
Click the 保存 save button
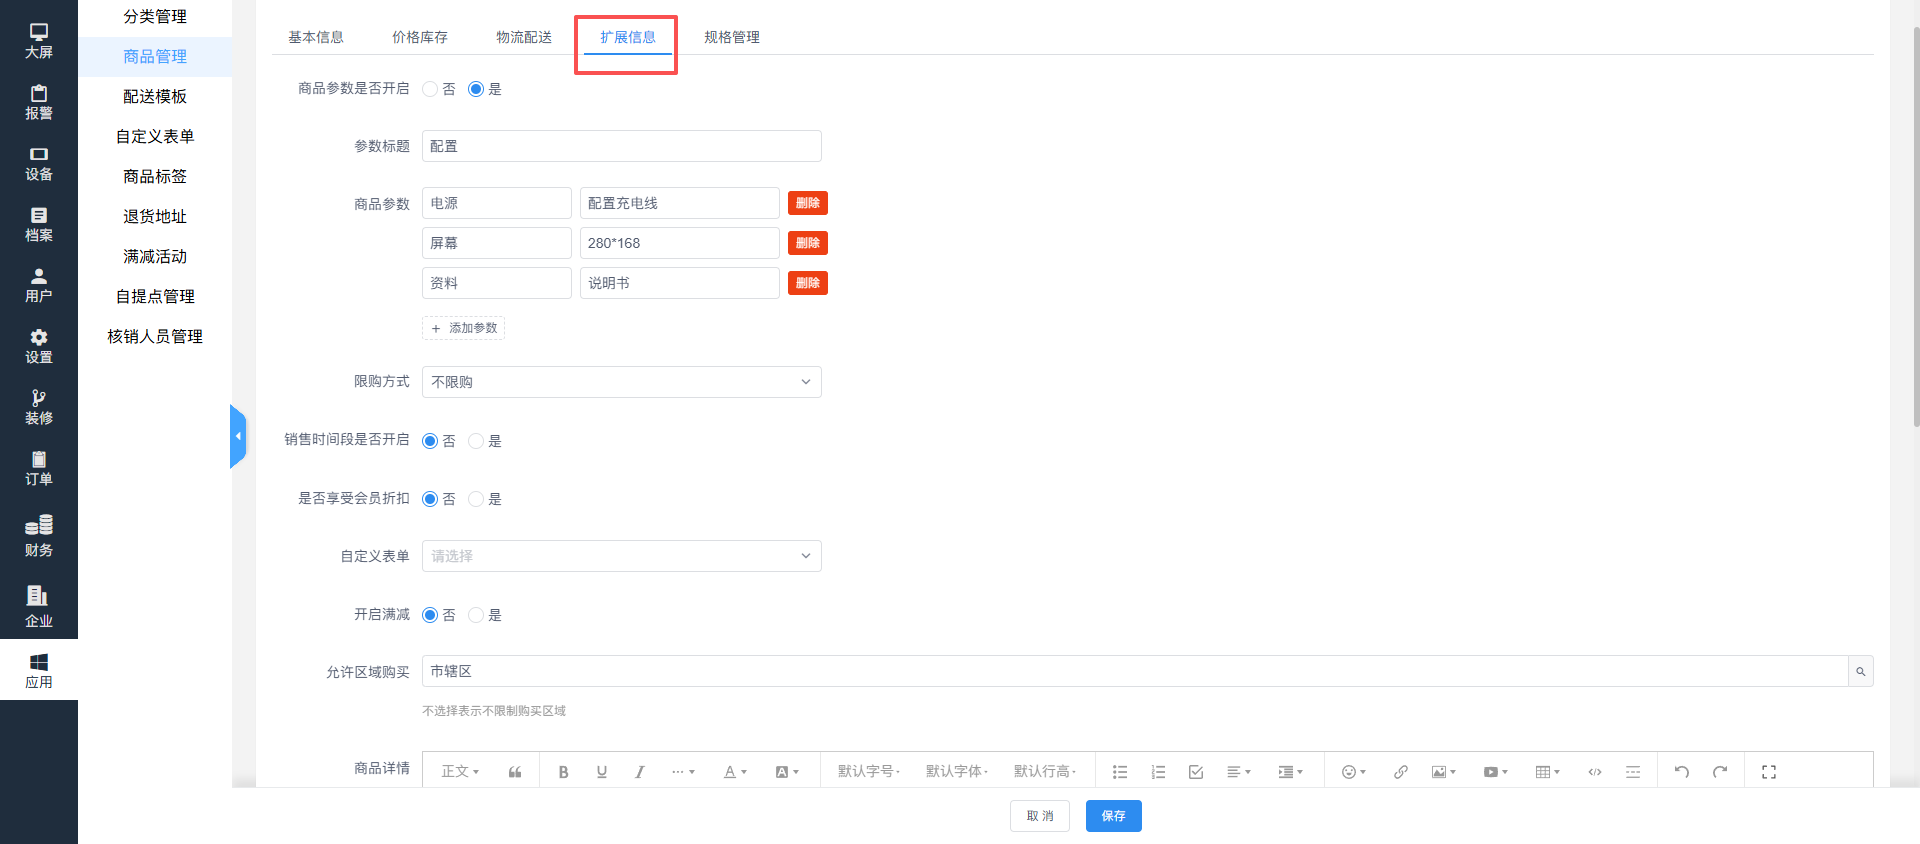click(1114, 816)
